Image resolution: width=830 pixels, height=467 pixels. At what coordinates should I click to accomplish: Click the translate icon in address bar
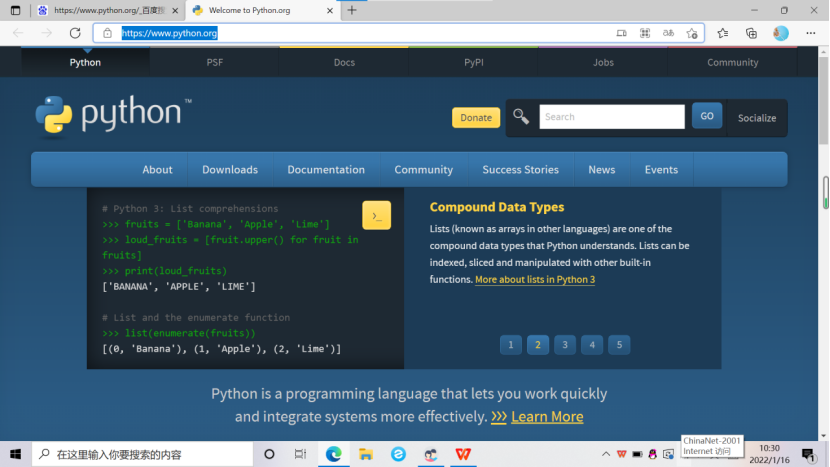tap(669, 33)
